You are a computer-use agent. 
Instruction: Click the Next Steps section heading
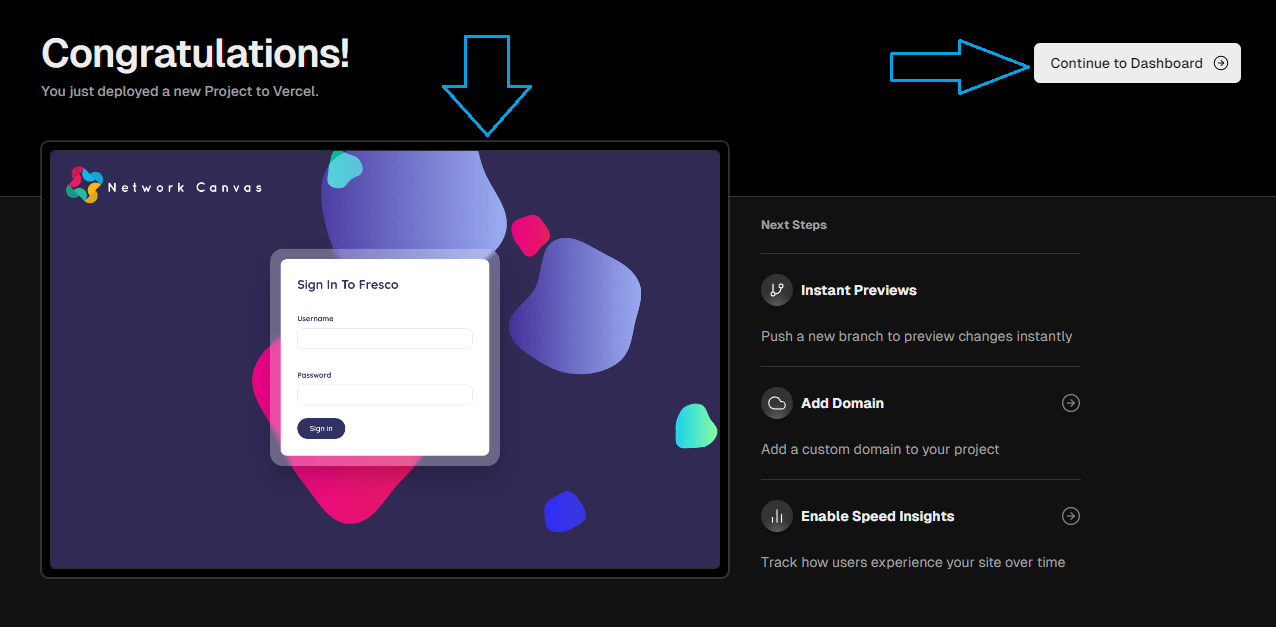(x=793, y=225)
